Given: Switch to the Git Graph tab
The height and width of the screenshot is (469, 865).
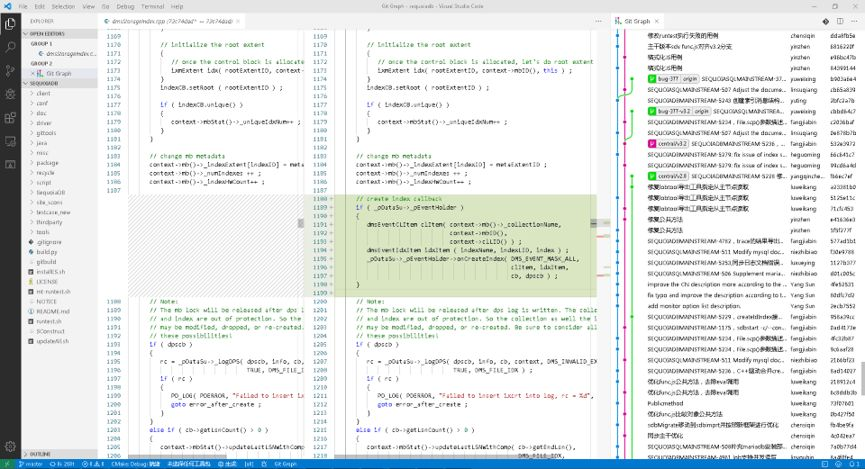Looking at the screenshot, I should tap(637, 21).
